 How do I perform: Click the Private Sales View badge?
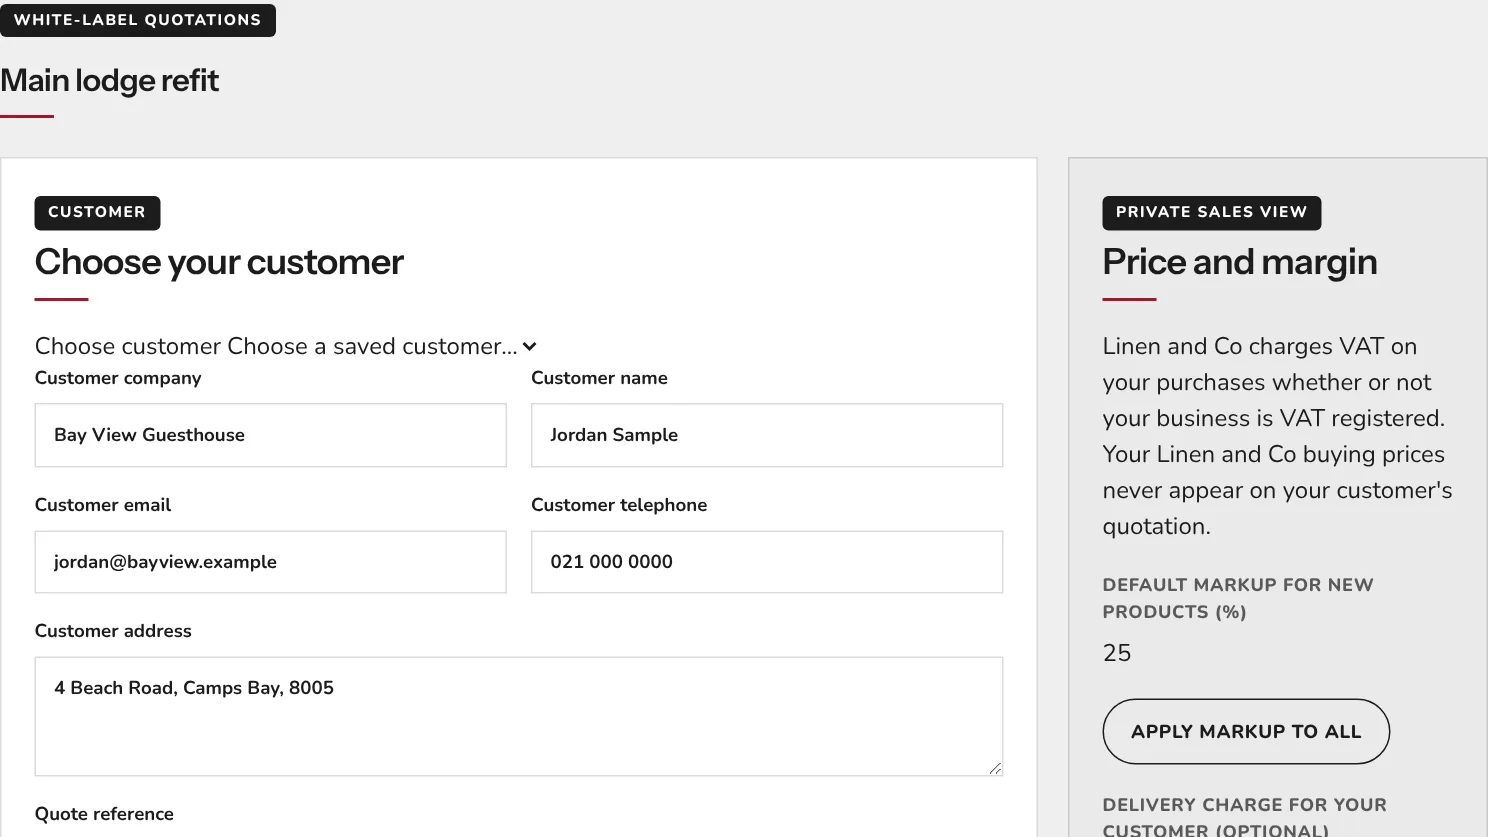pos(1212,212)
